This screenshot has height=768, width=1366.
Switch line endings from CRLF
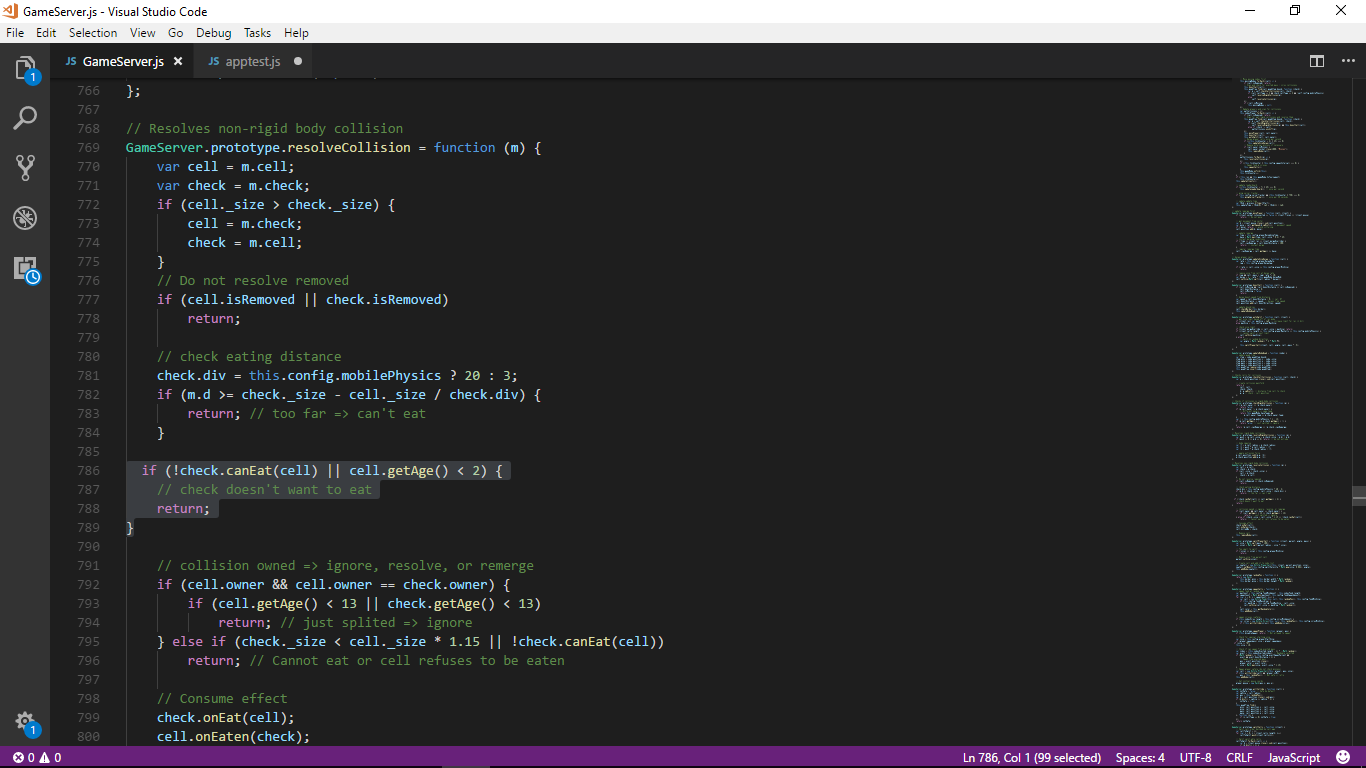(1240, 757)
